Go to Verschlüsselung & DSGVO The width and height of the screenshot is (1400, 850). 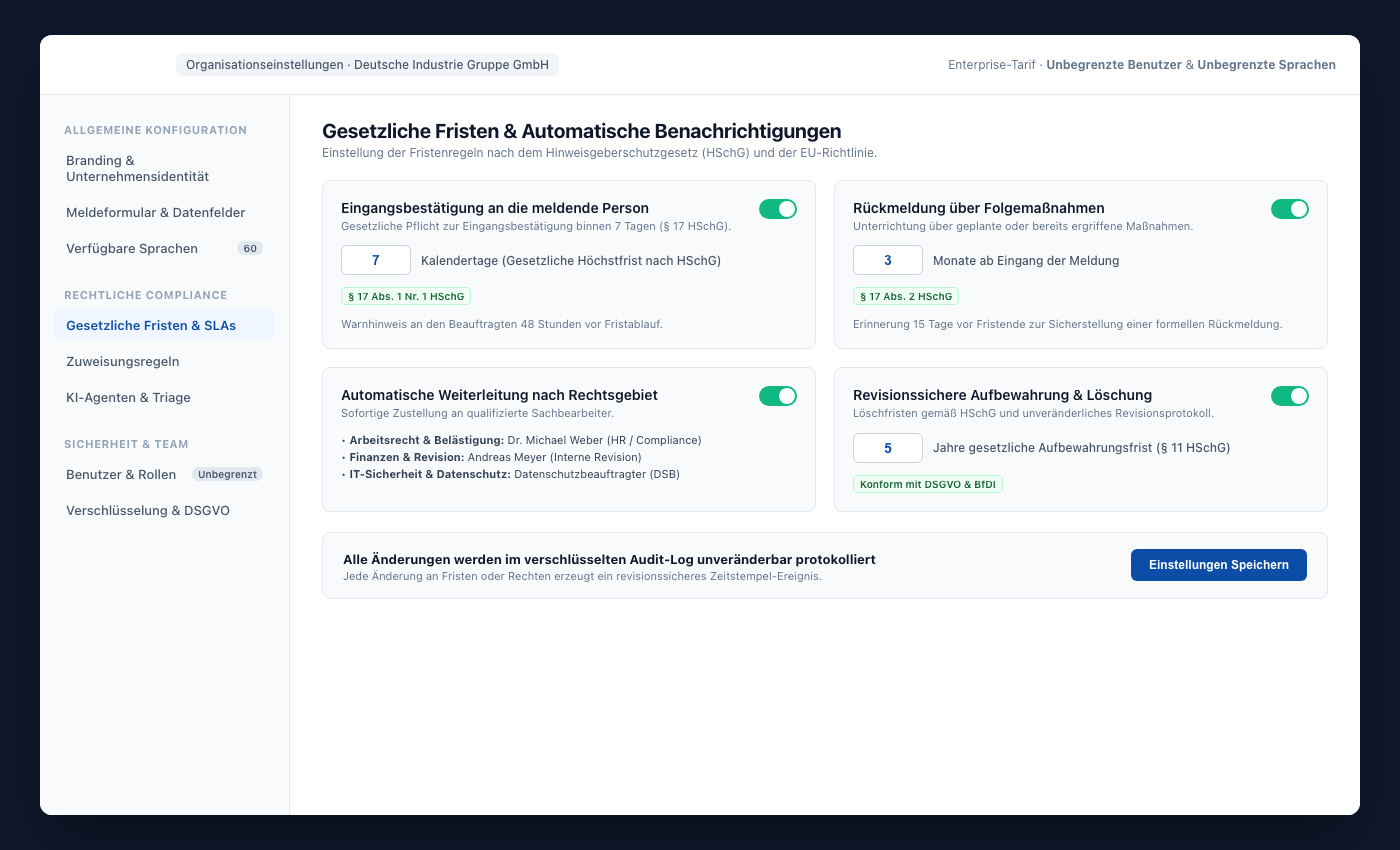(x=164, y=511)
